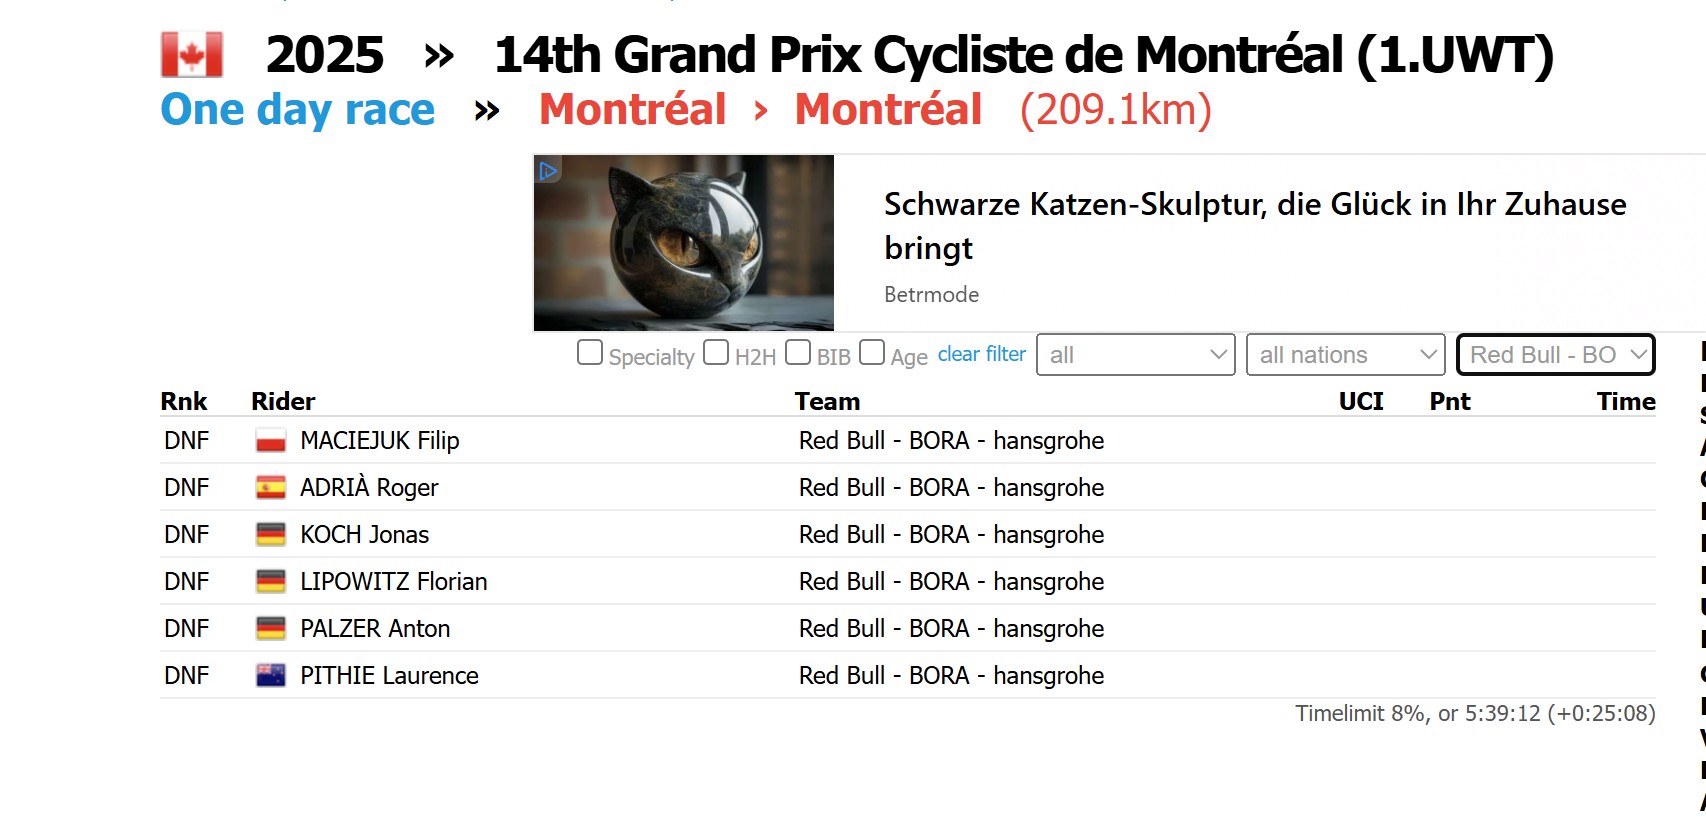Click Germany flag beside Lipowitz Florian
1706x818 pixels.
(270, 582)
